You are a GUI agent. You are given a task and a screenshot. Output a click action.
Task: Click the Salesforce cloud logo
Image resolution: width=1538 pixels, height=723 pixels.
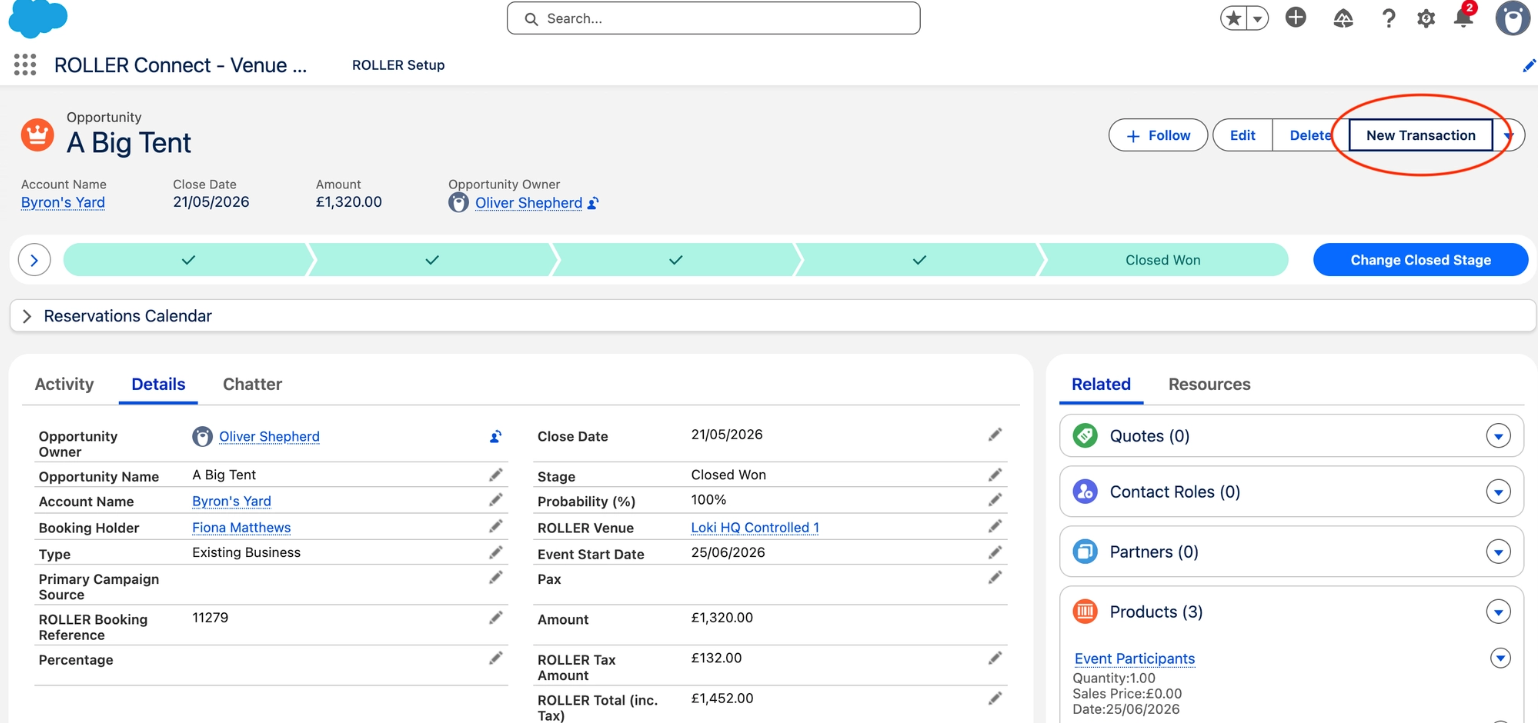(x=38, y=19)
